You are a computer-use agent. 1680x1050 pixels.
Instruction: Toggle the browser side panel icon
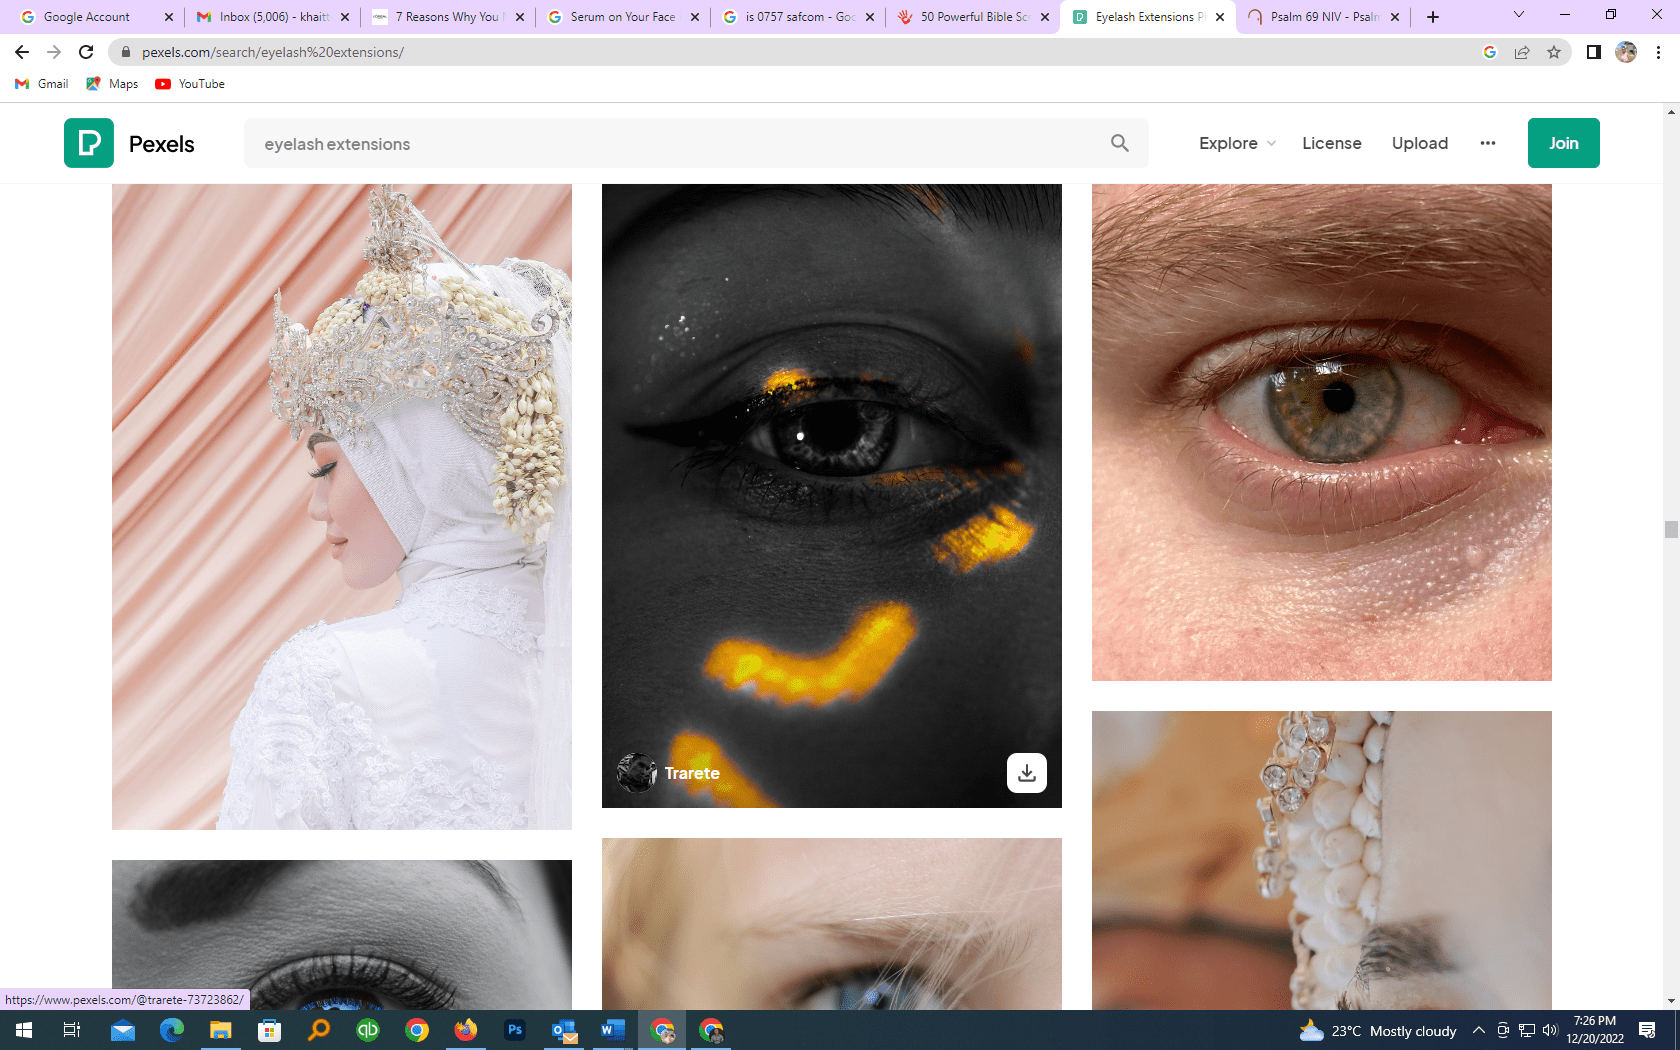(x=1593, y=52)
